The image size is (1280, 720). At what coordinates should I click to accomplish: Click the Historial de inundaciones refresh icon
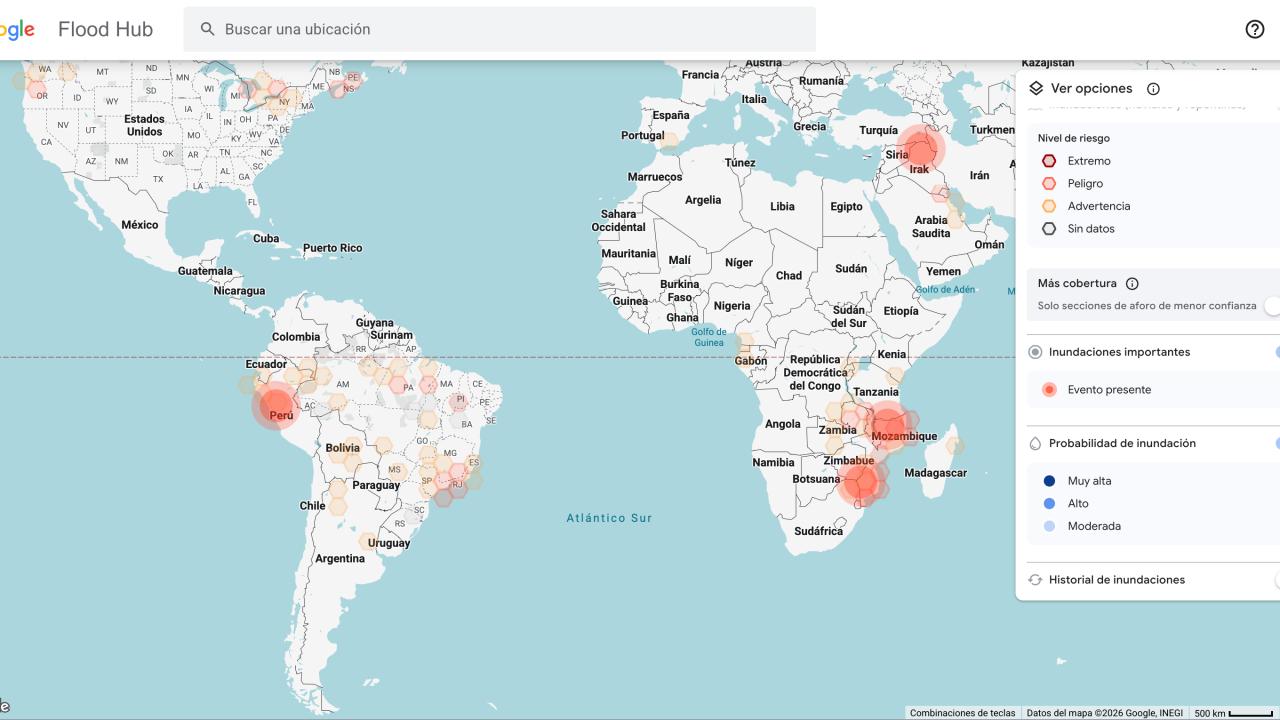pos(1035,580)
